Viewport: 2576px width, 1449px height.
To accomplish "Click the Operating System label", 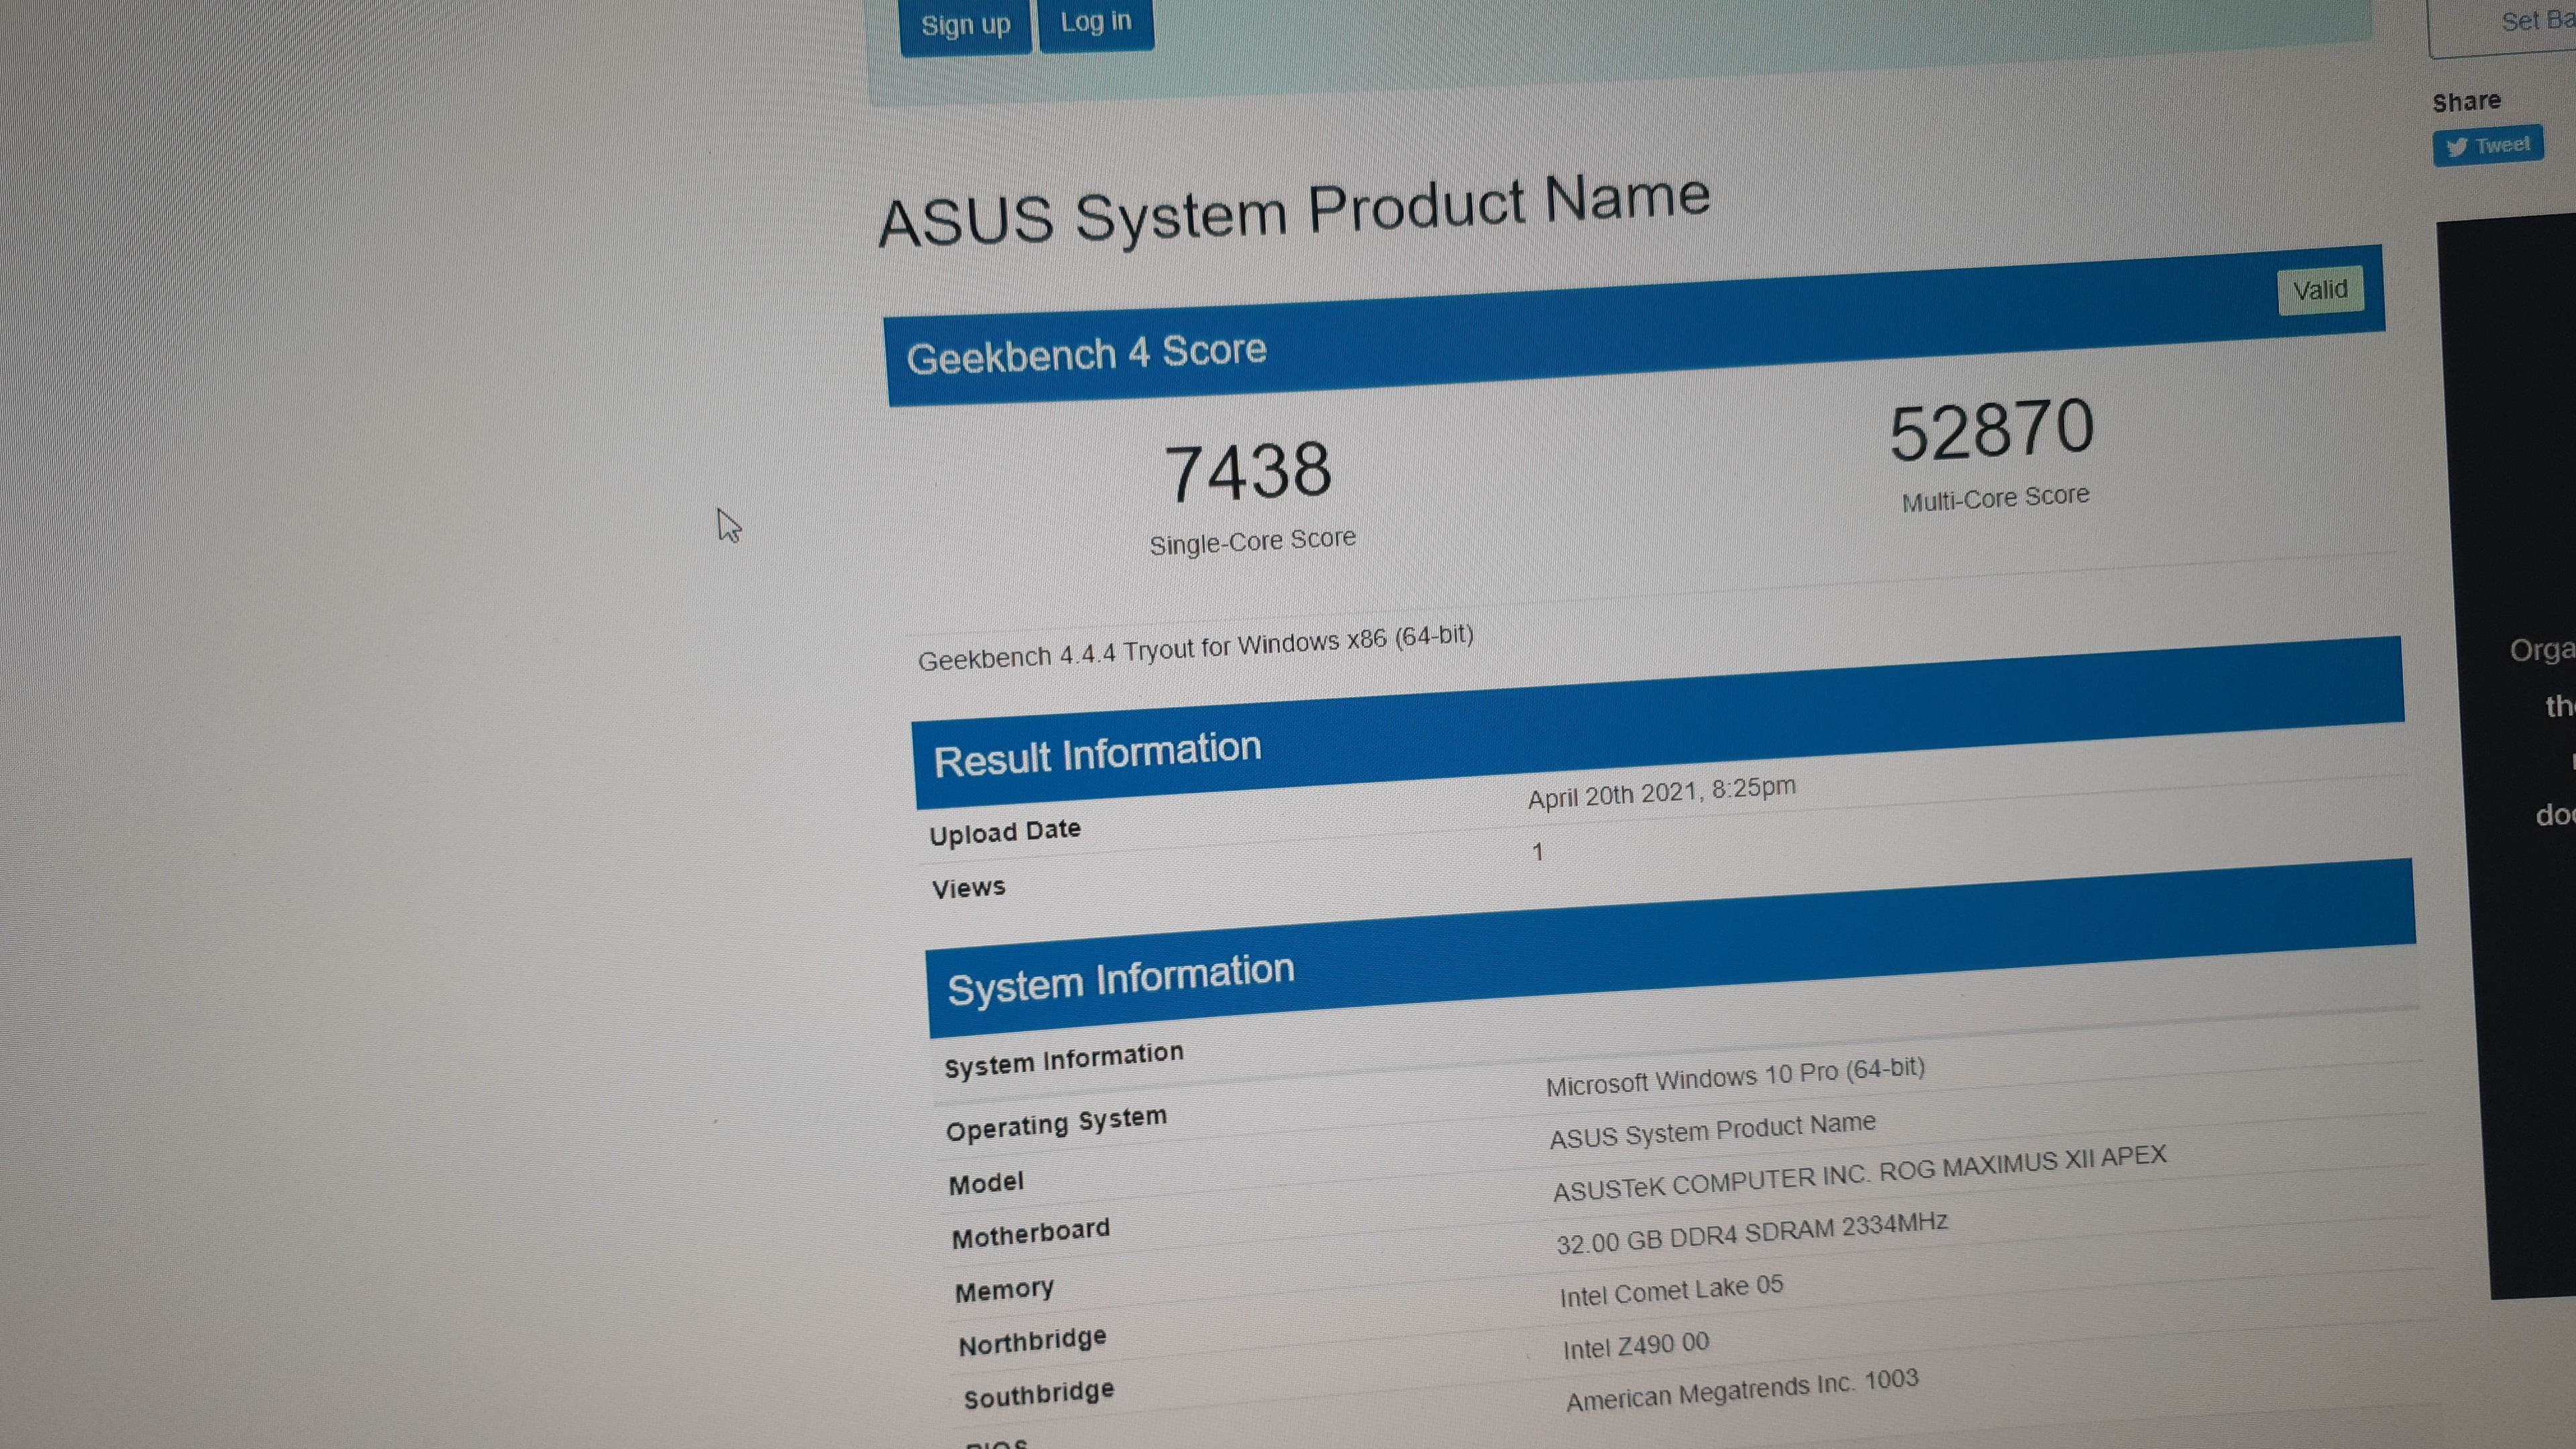I will click(1056, 1123).
